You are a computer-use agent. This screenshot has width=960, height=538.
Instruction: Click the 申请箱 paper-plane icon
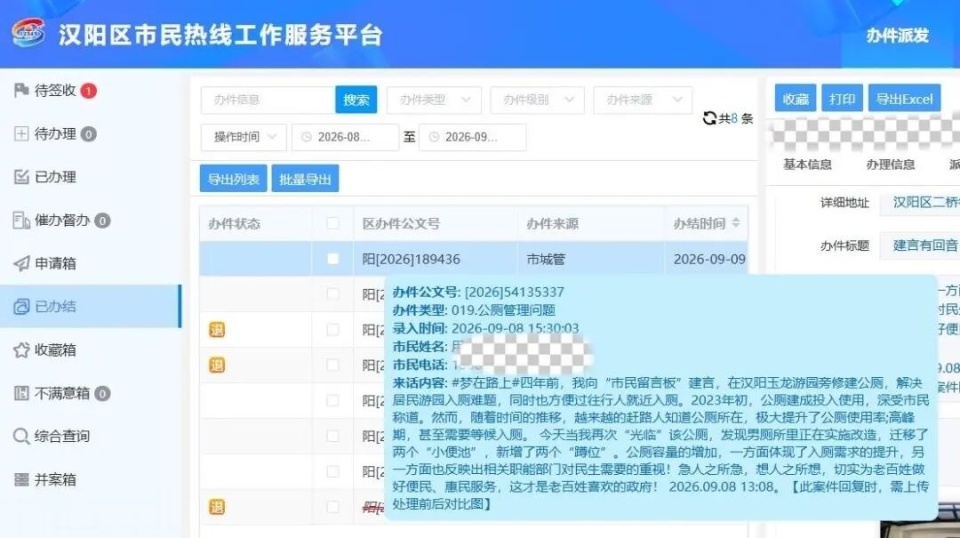pyautogui.click(x=21, y=263)
